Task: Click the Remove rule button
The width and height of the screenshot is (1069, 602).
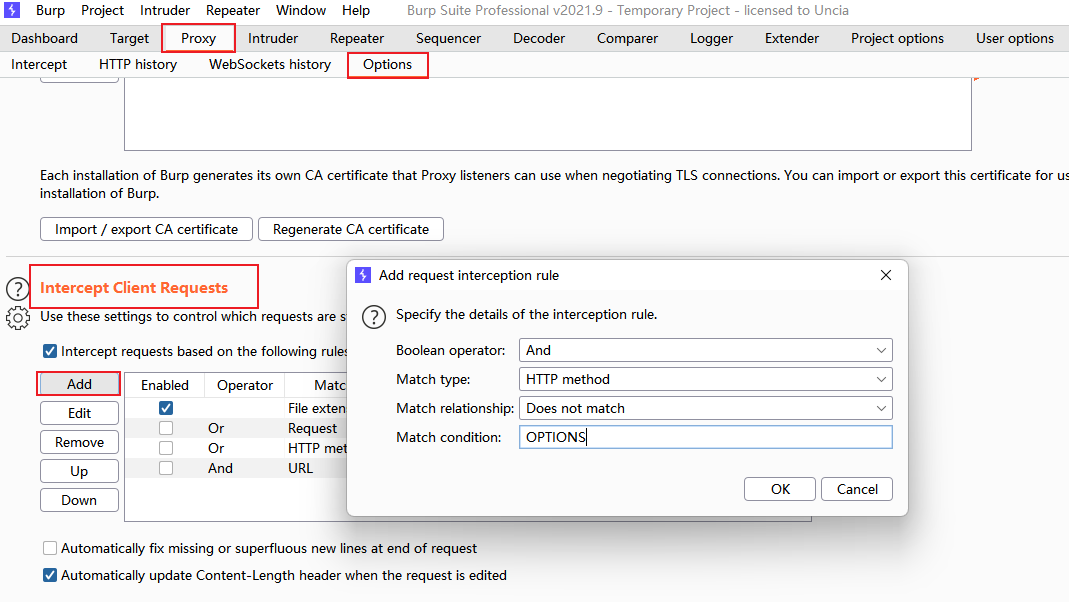Action: point(79,442)
